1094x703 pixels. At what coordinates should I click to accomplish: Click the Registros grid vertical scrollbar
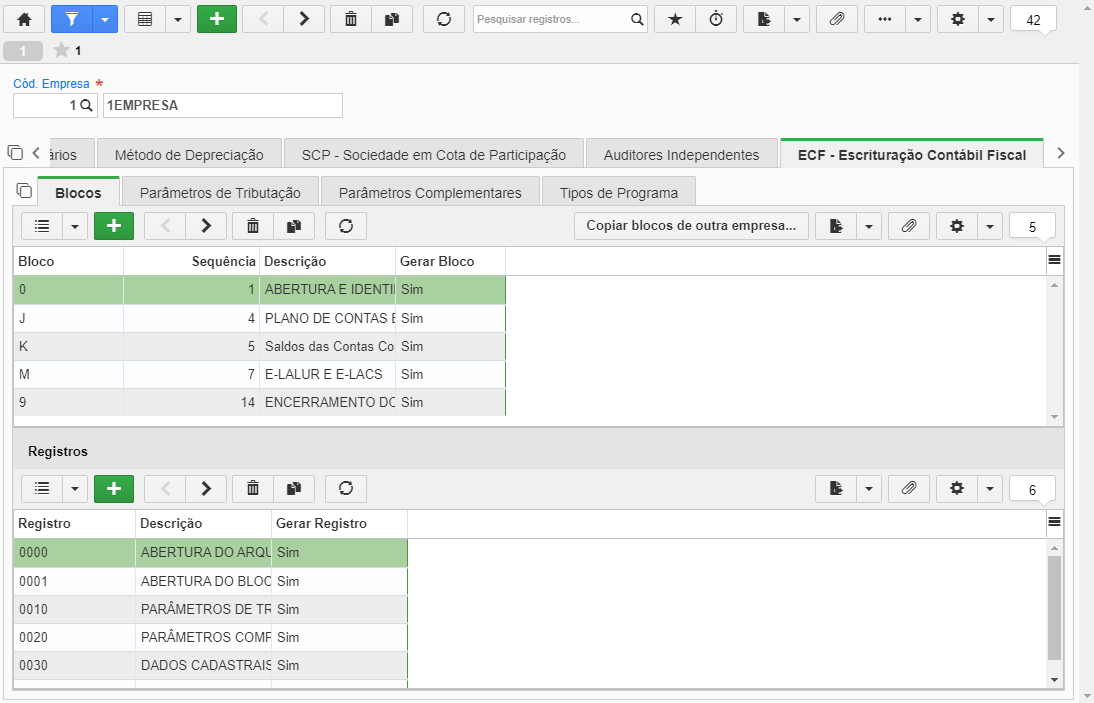pyautogui.click(x=1054, y=608)
